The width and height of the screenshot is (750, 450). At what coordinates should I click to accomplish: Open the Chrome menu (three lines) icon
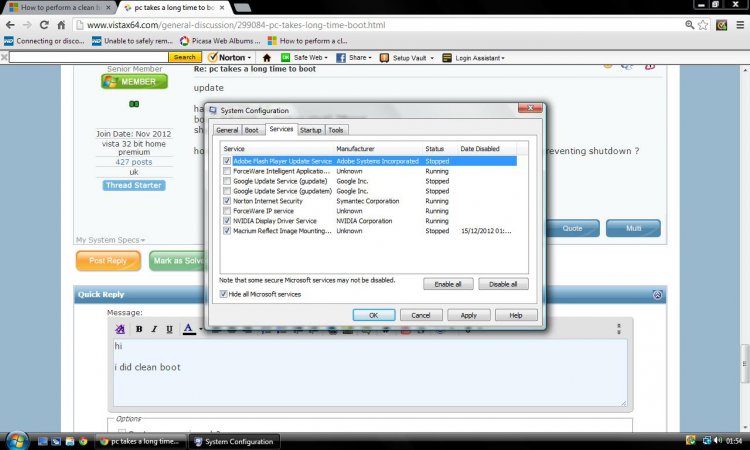click(x=740, y=25)
